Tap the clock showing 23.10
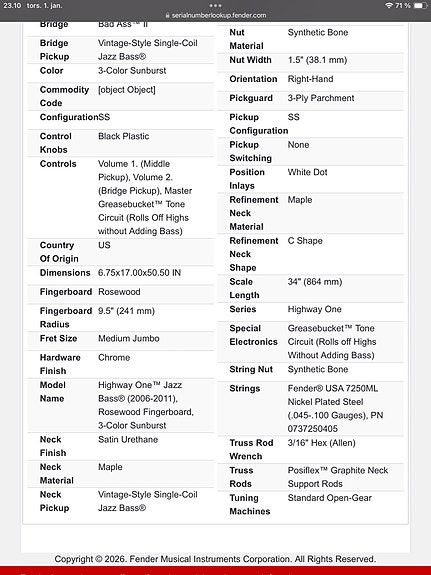The height and width of the screenshot is (575, 431). (12, 6)
